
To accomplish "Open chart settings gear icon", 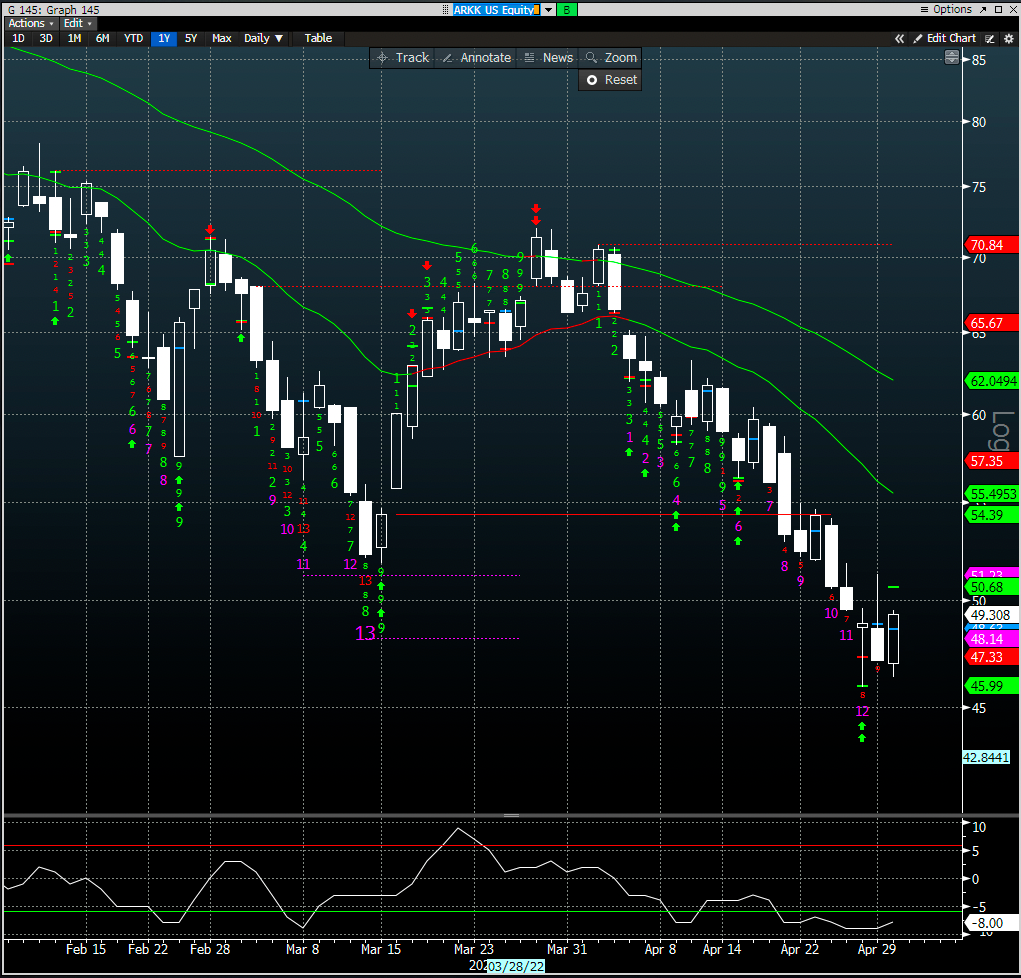I will click(1009, 38).
